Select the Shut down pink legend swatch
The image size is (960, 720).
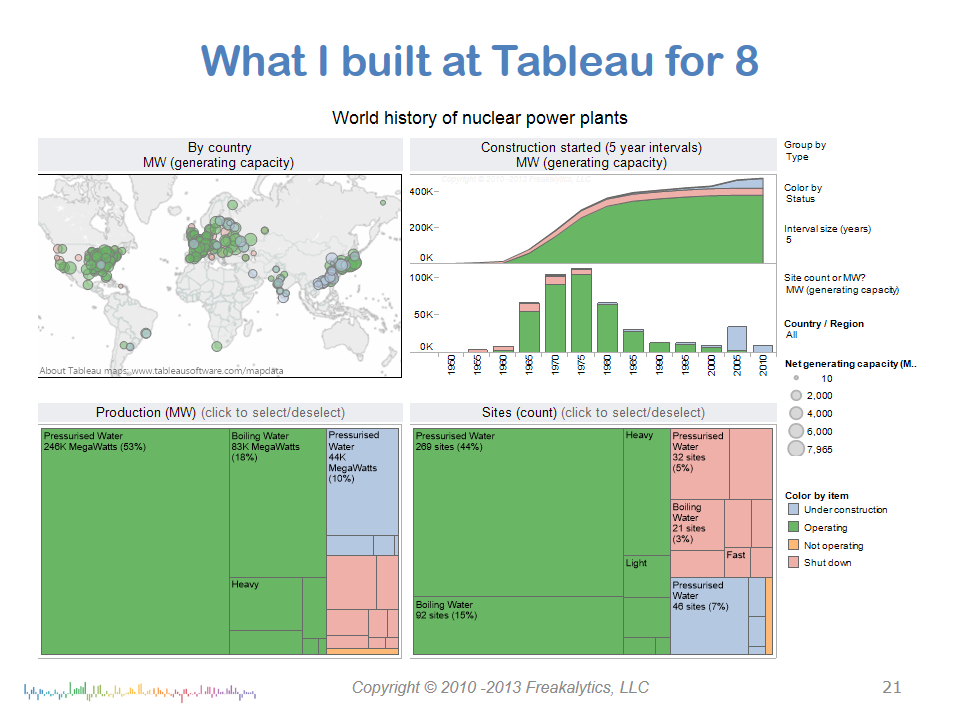pos(793,563)
